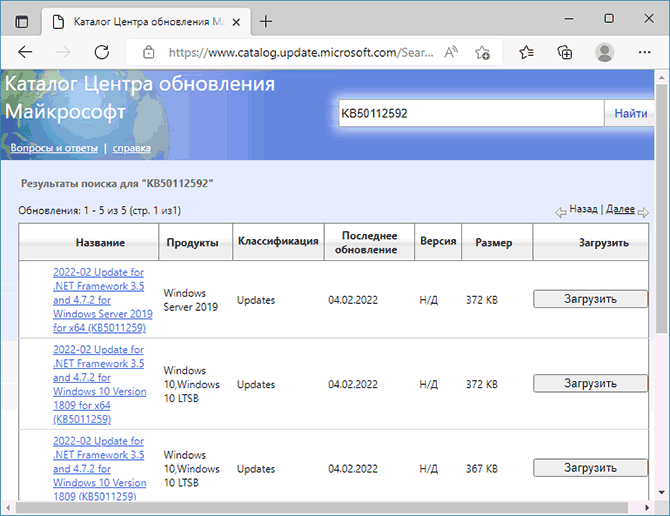Sort by the Последнее обновление column header
The image size is (670, 516).
point(369,242)
